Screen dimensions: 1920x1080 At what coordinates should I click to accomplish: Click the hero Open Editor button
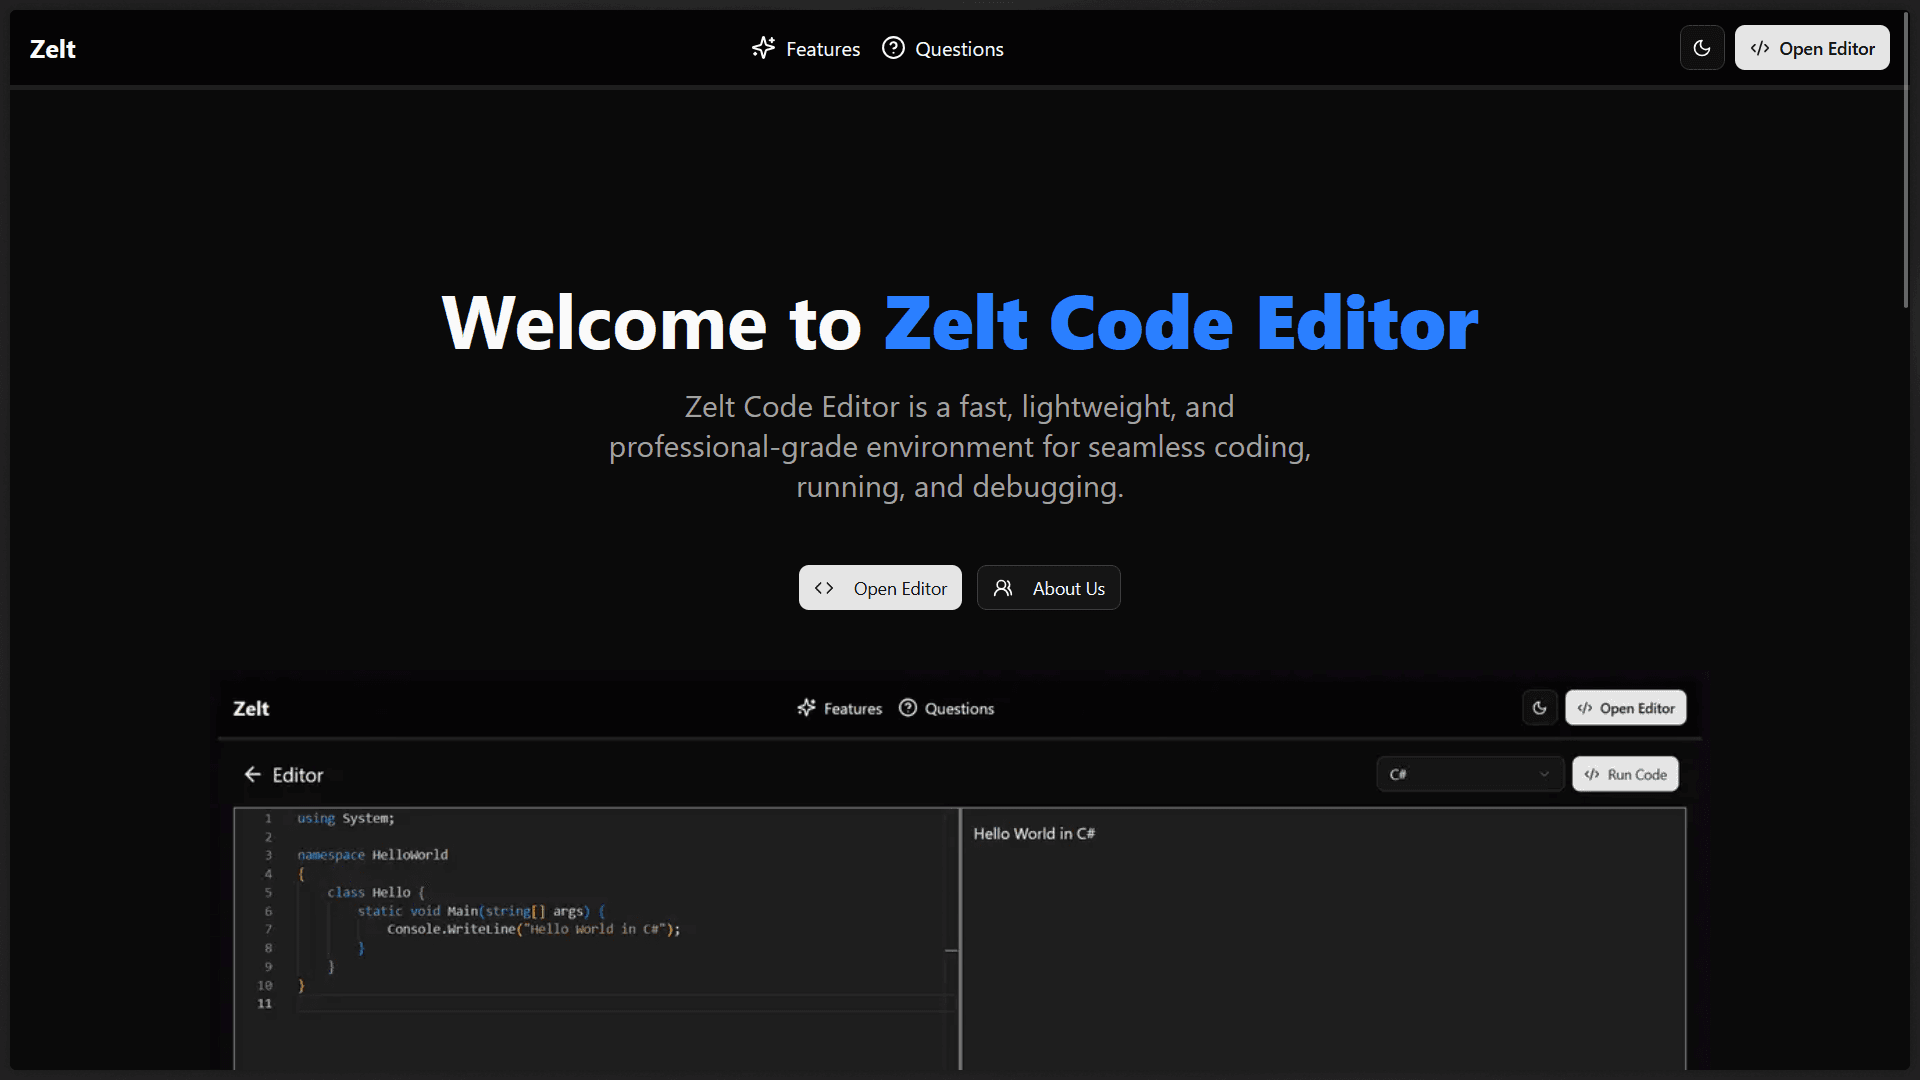click(x=880, y=588)
